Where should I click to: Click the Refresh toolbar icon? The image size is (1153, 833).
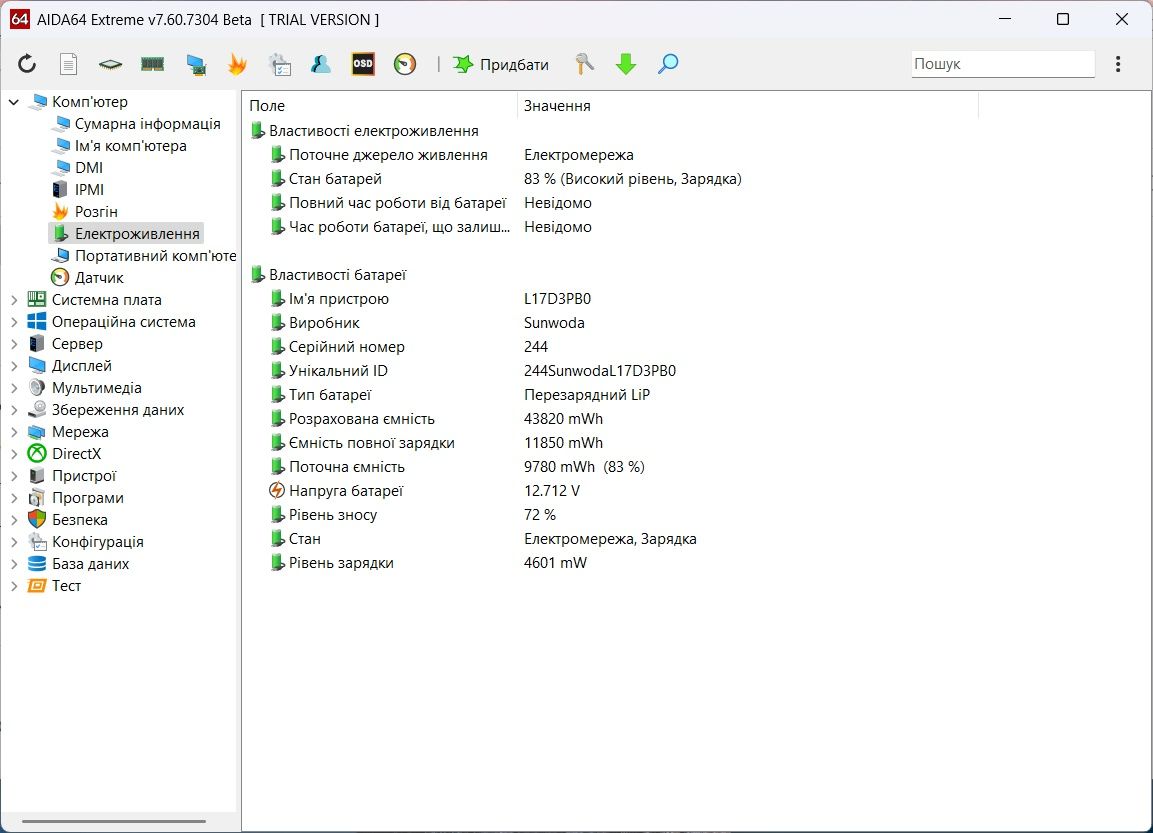pos(27,64)
